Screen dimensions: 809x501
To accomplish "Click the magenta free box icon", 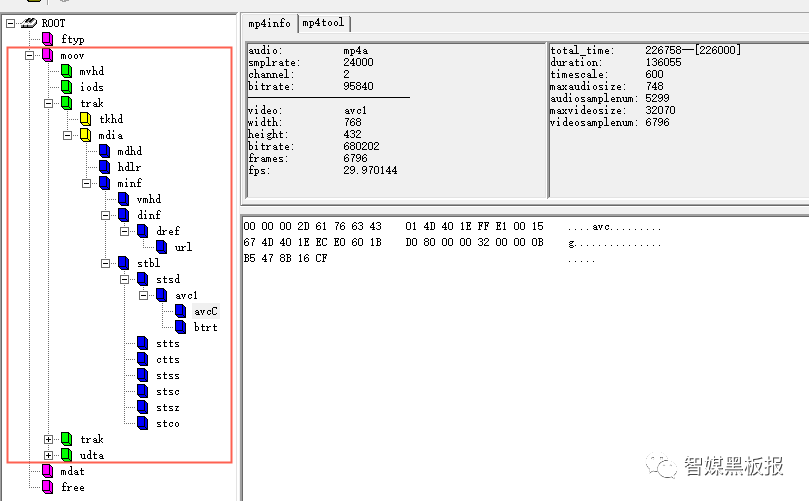I will tap(47, 487).
